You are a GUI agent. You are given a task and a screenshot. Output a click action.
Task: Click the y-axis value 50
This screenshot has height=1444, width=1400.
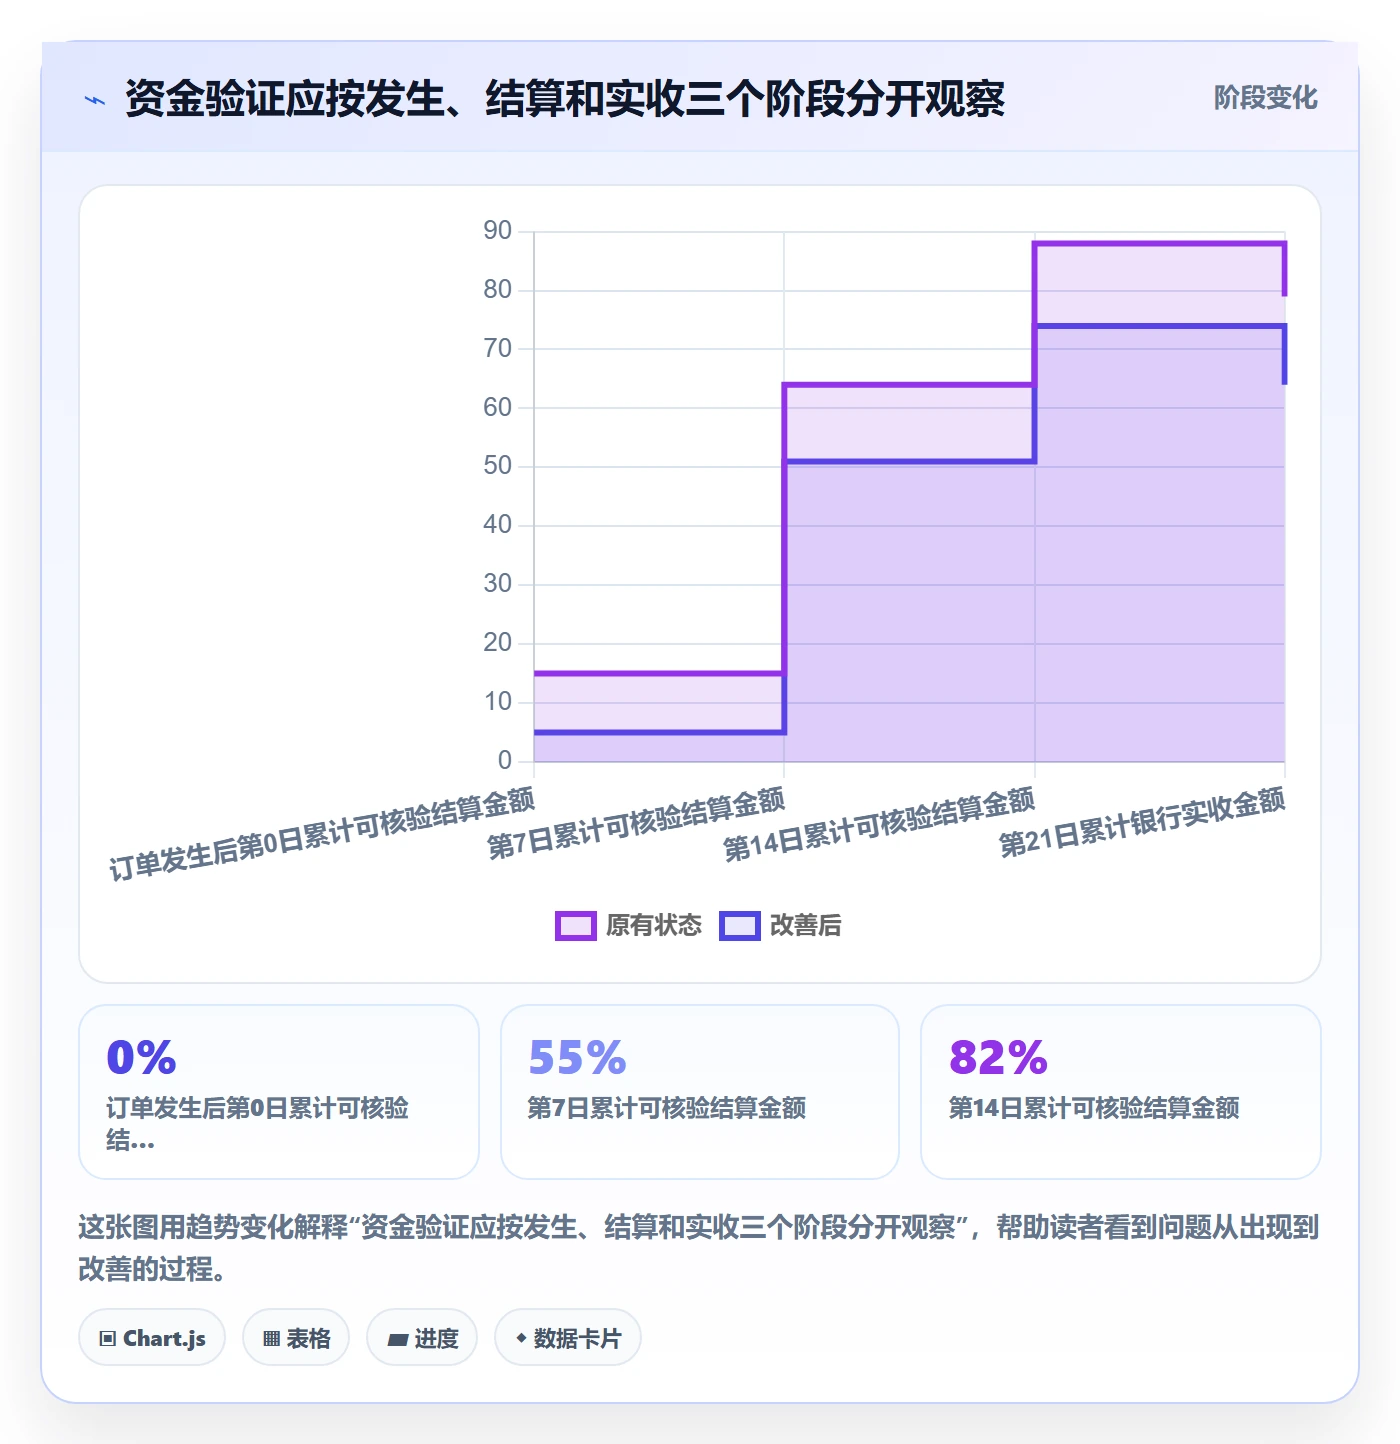(x=497, y=466)
